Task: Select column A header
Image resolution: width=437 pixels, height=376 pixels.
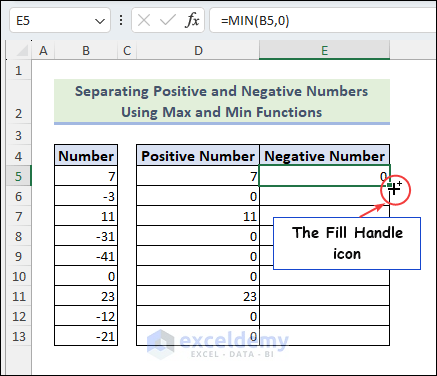Action: coord(43,51)
